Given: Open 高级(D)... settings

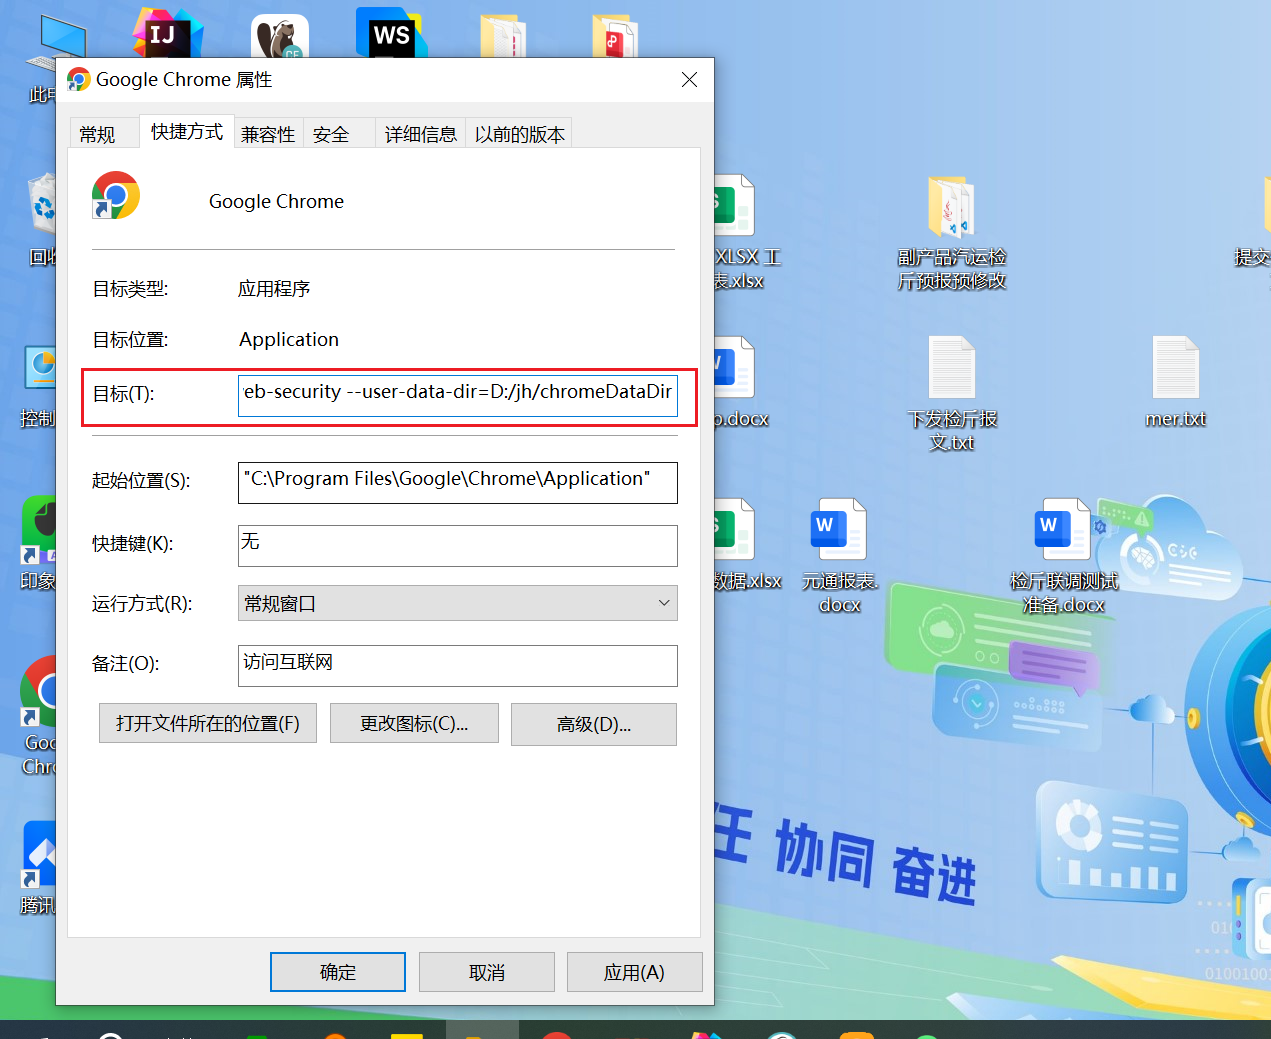Looking at the screenshot, I should point(594,724).
